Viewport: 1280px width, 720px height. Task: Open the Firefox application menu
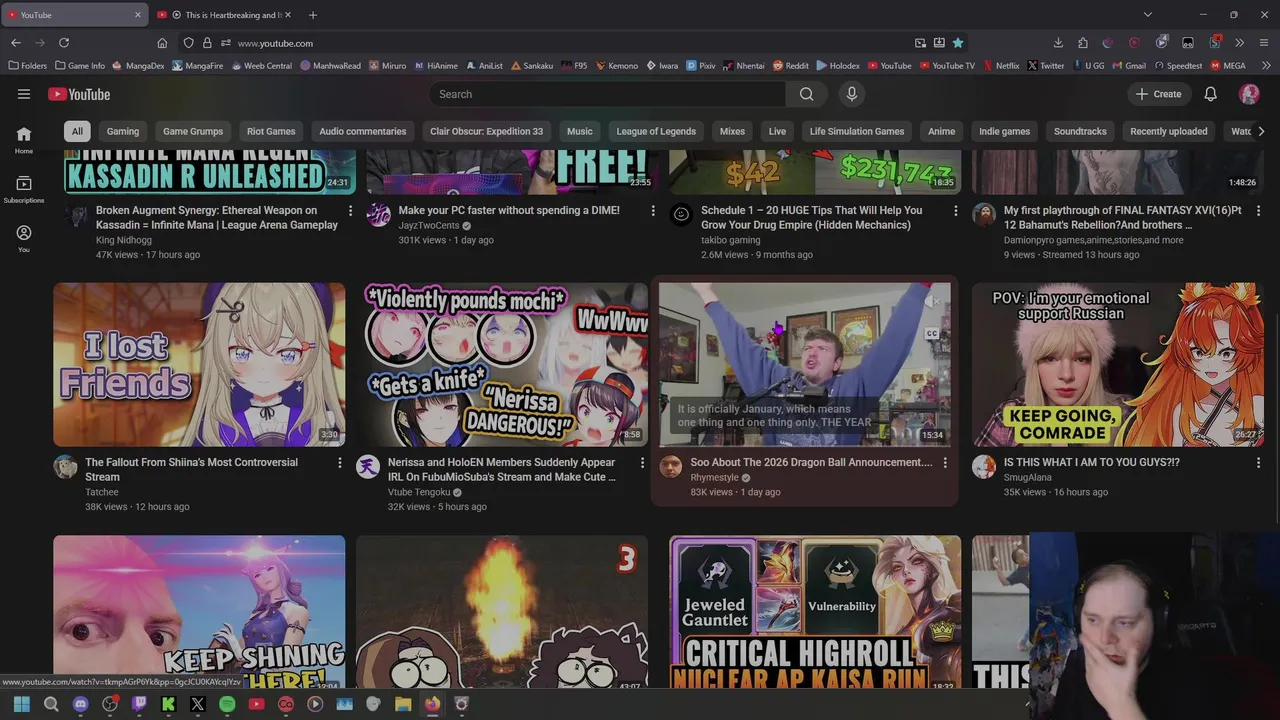tap(1264, 43)
